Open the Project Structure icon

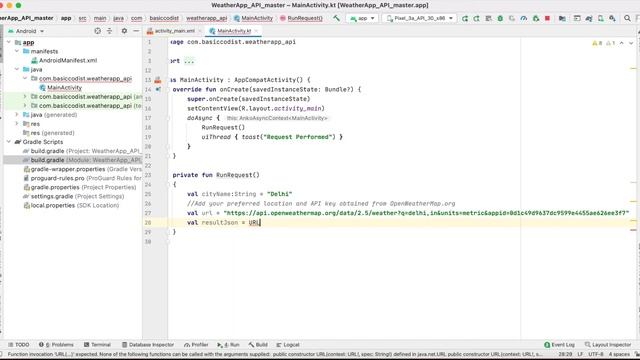pos(562,18)
